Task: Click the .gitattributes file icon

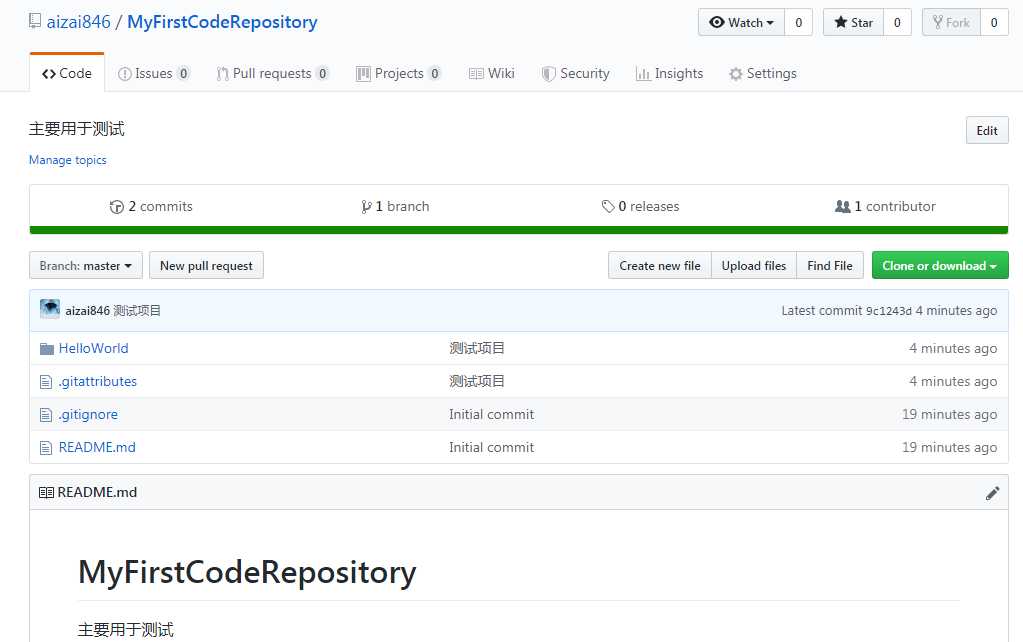Action: [x=46, y=382]
